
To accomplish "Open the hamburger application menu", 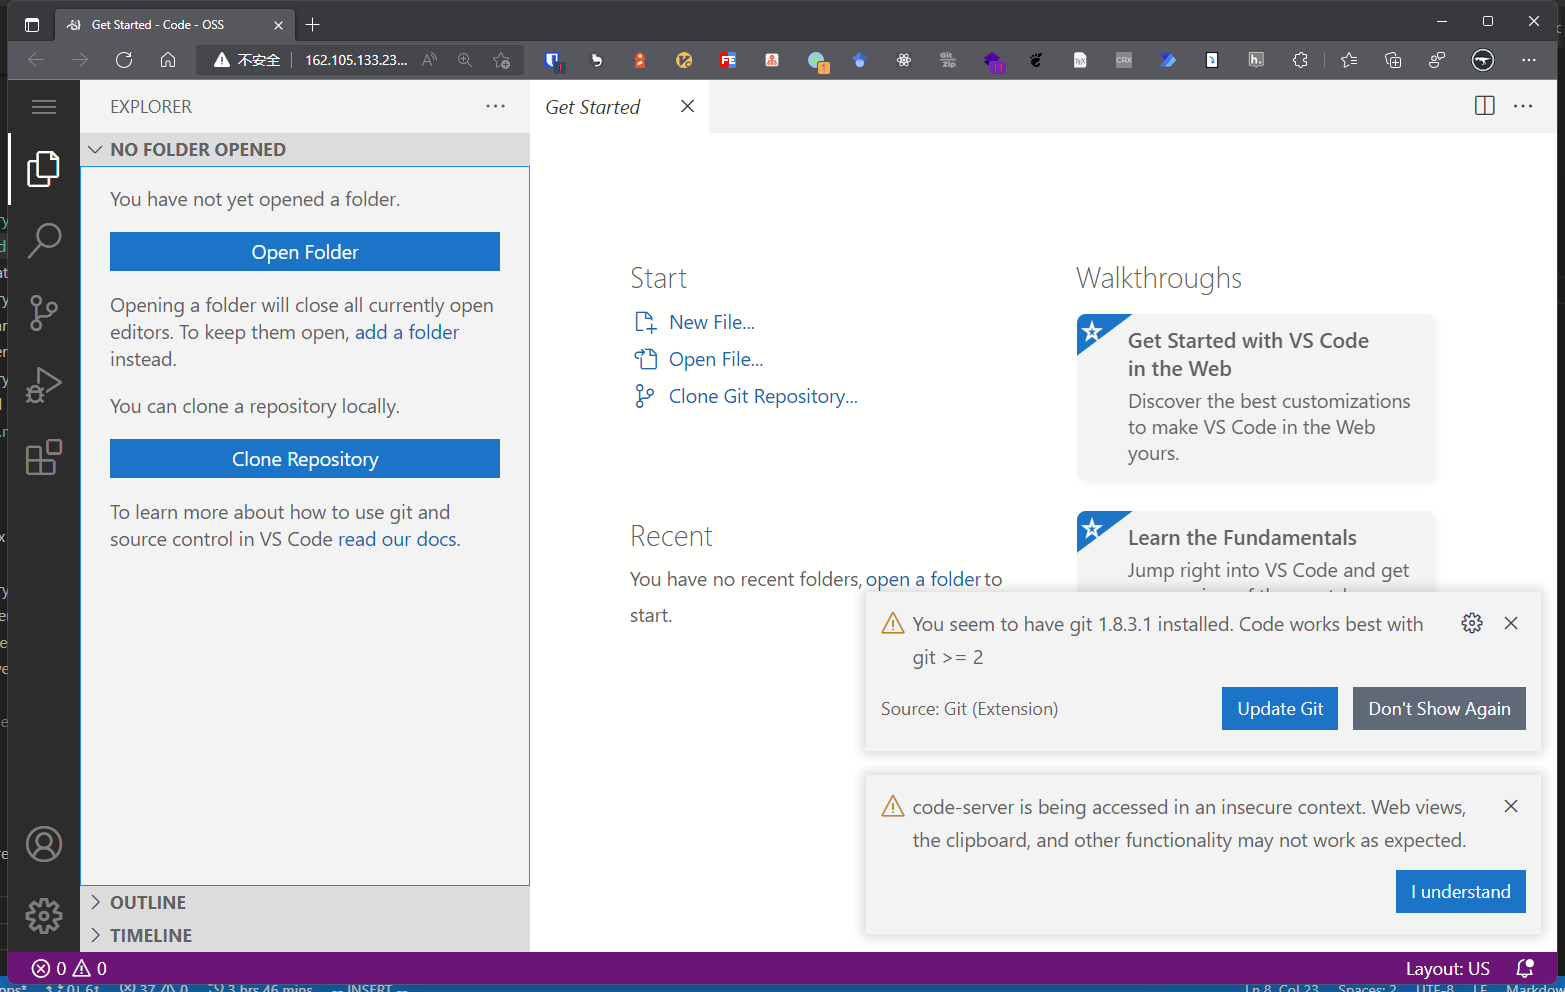I will [x=44, y=106].
